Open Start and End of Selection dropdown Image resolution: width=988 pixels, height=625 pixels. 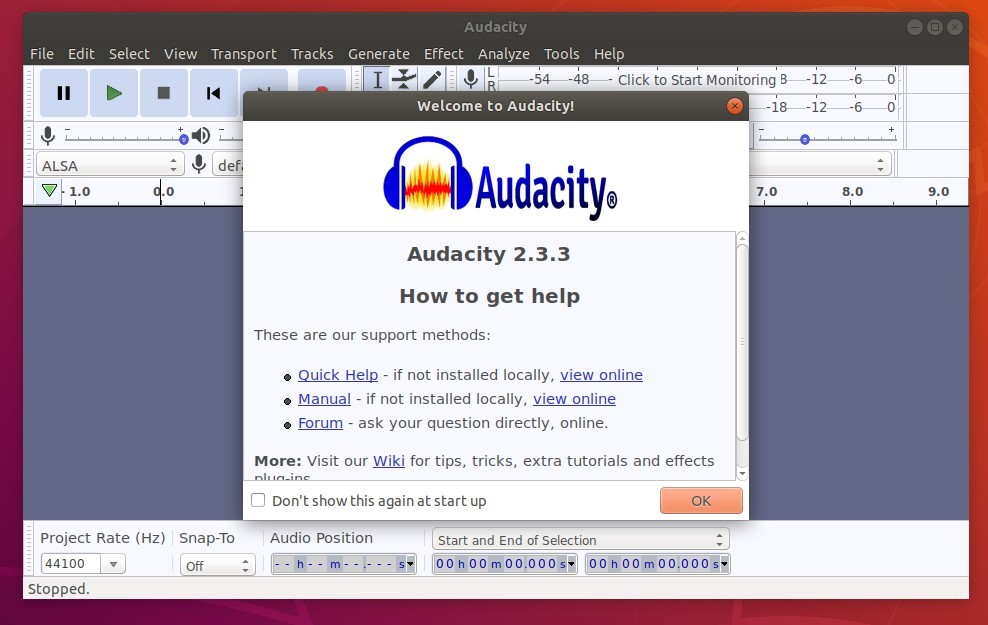580,540
